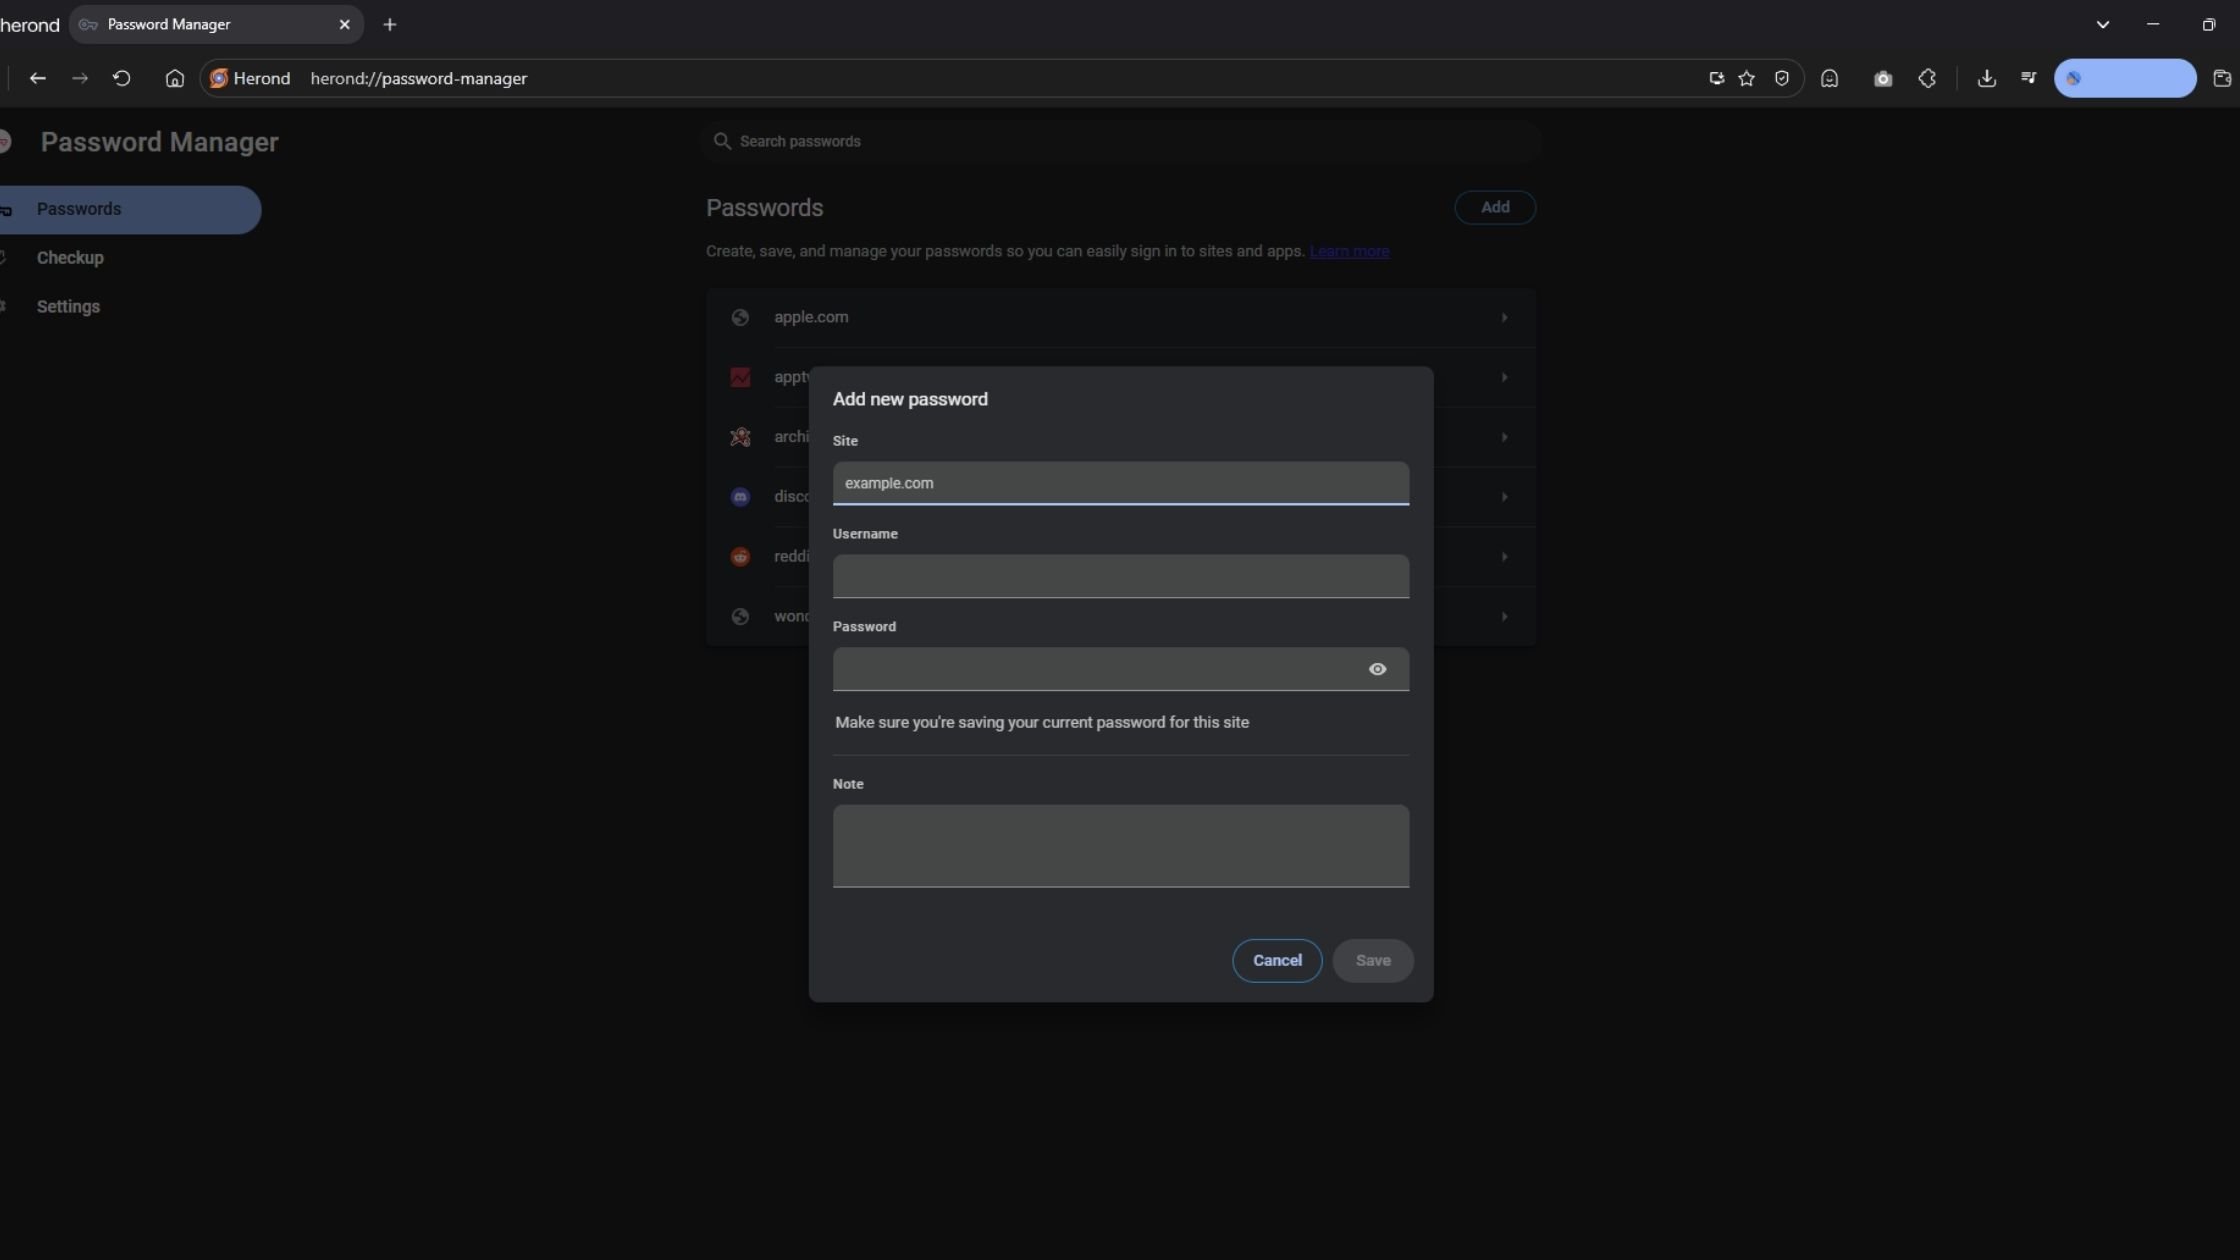2240x1260 pixels.
Task: Click inside the Username field
Action: 1120,576
